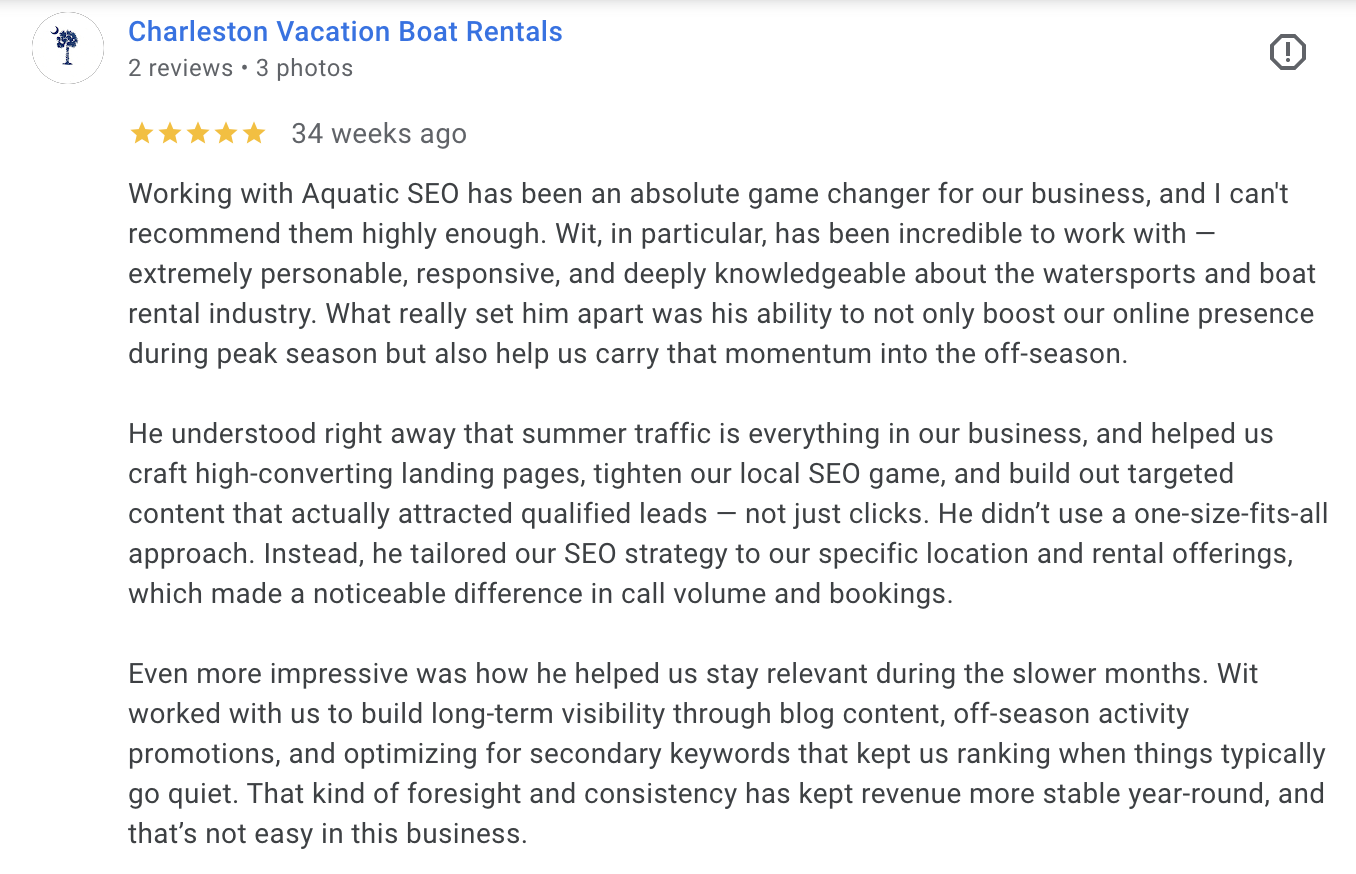Click the final review paragraph about off-season

point(700,753)
